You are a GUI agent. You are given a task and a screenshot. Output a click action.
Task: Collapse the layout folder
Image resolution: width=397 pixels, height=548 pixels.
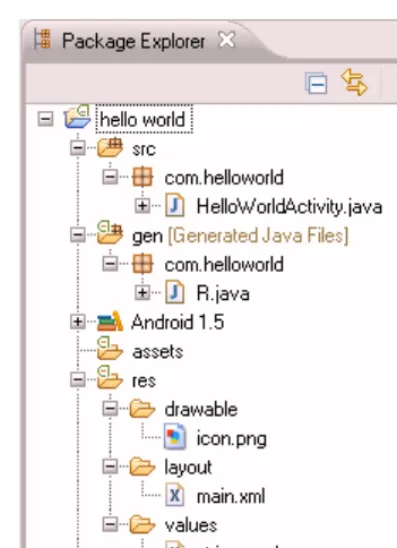[x=110, y=466]
